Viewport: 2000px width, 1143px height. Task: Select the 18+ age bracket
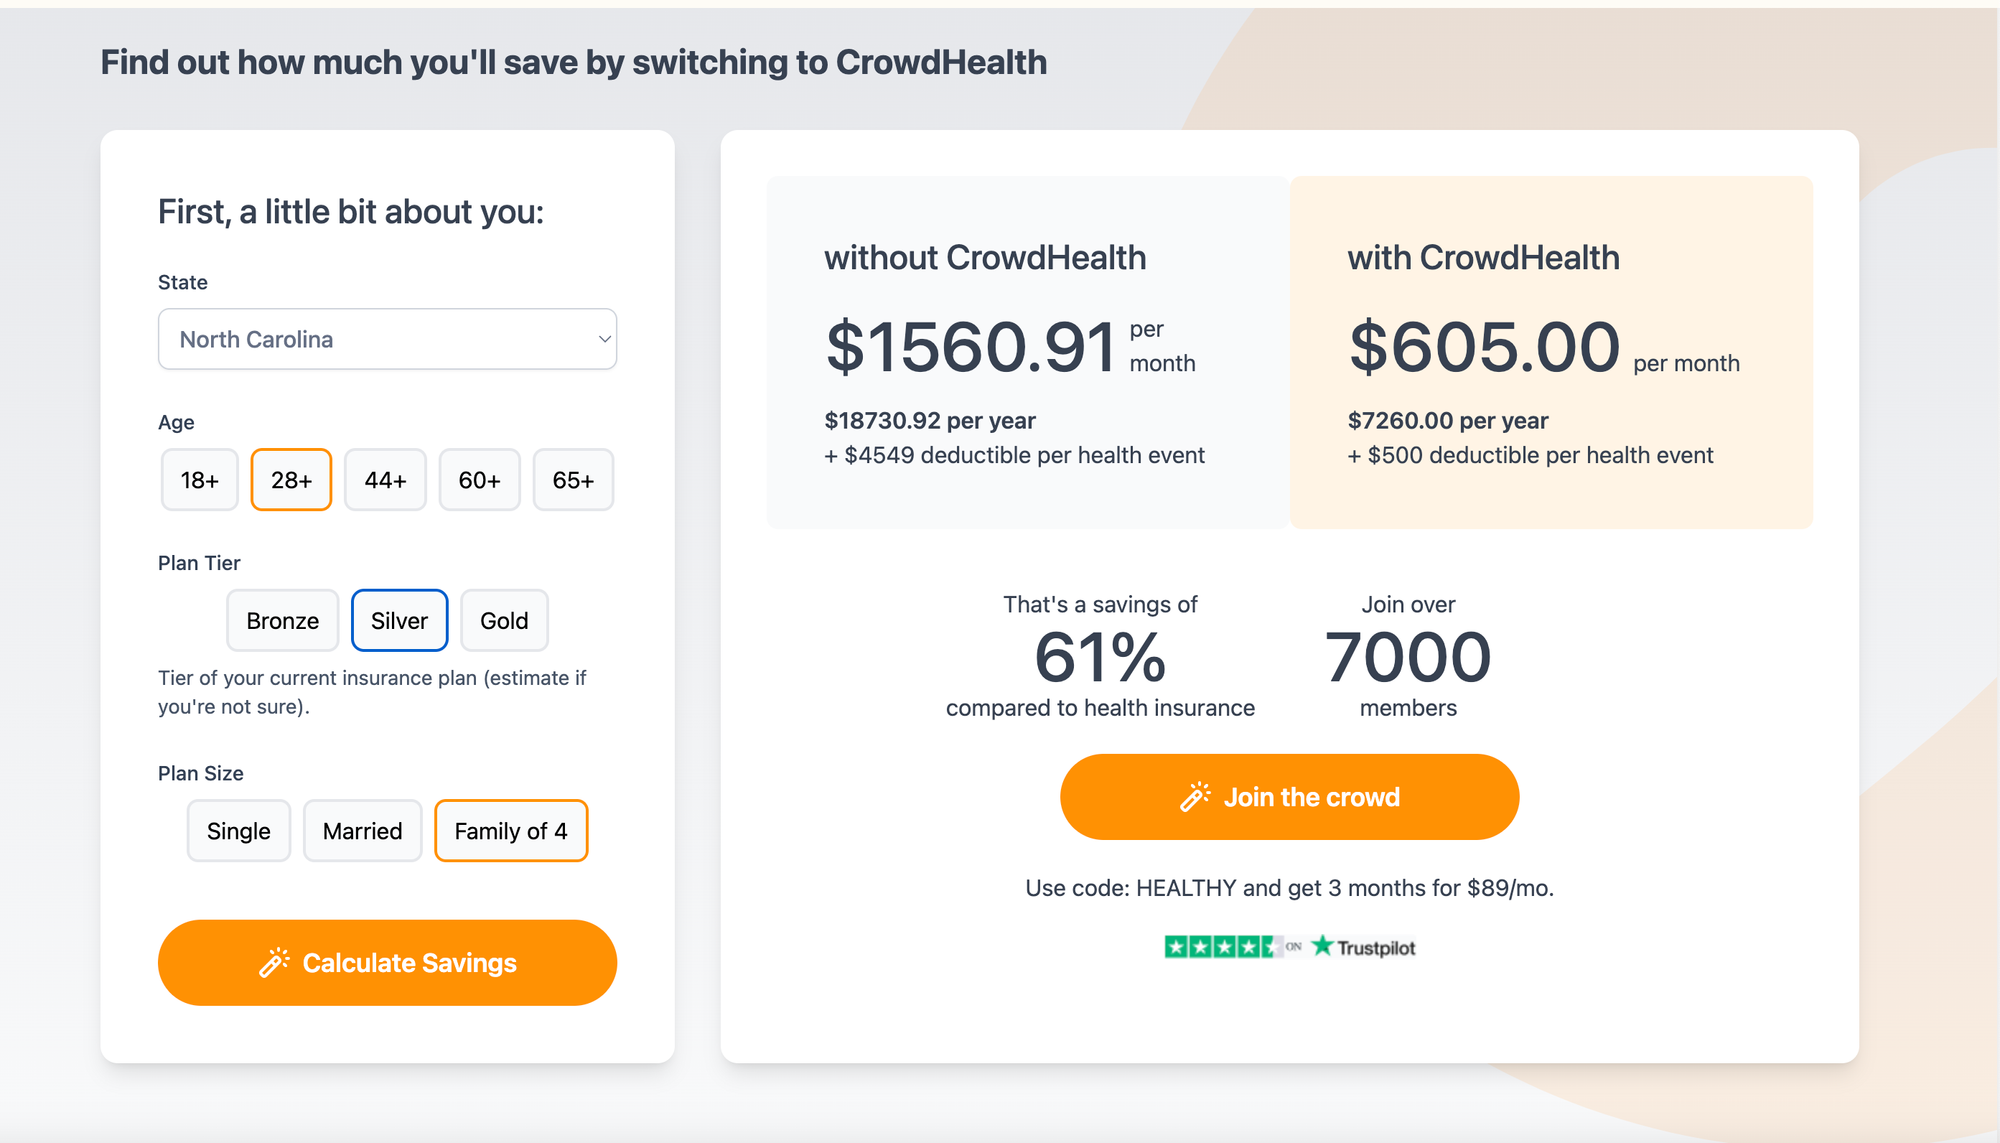coord(199,480)
